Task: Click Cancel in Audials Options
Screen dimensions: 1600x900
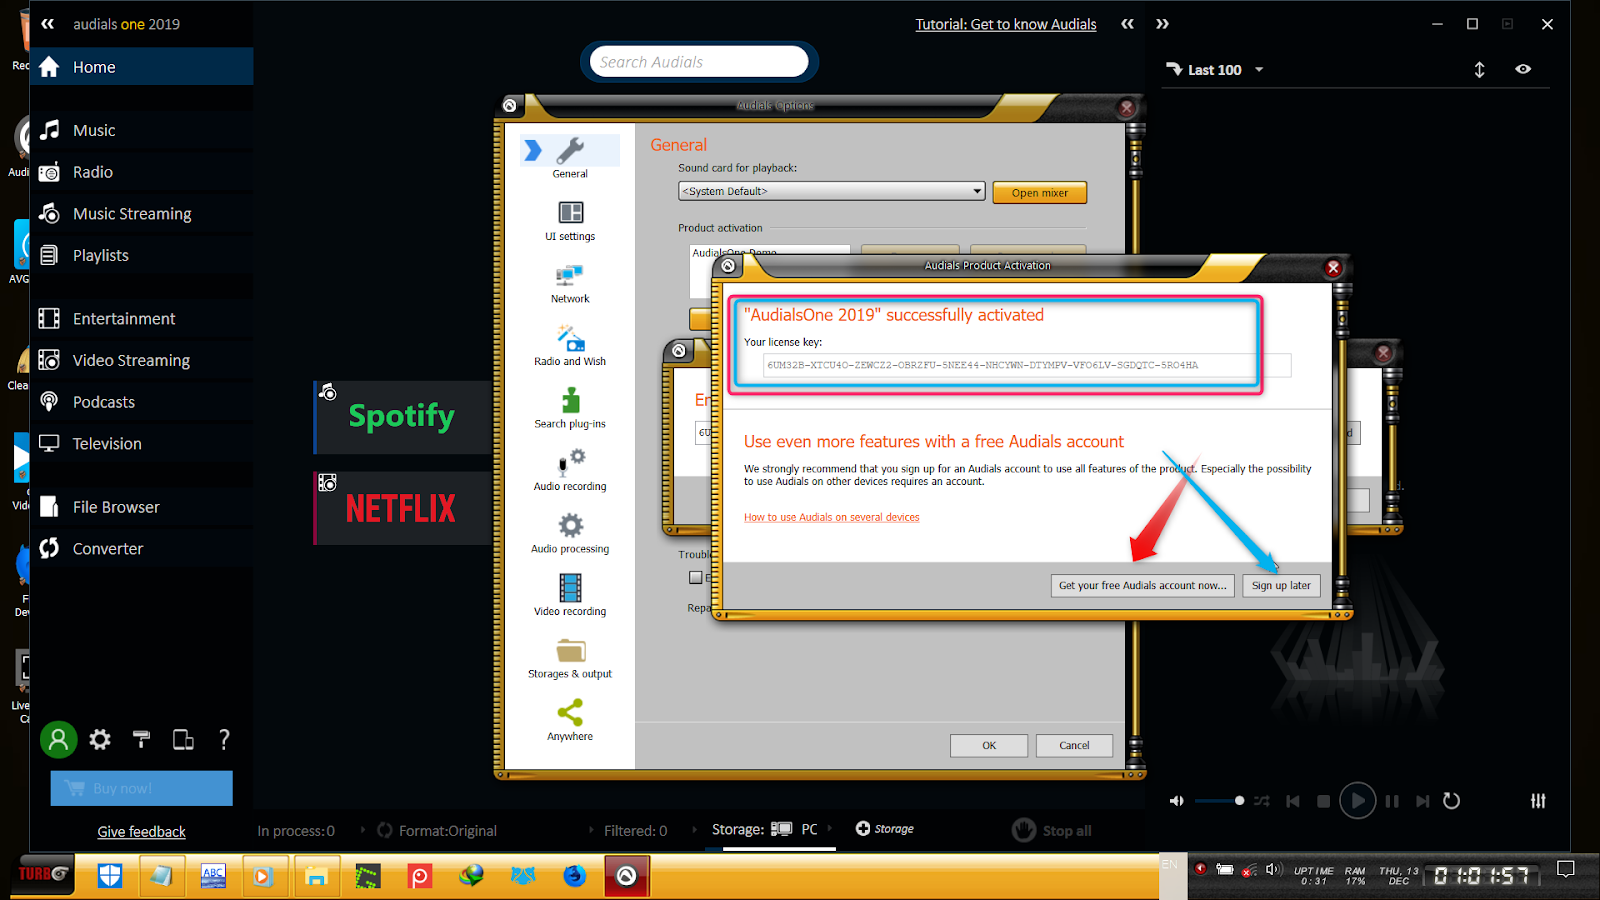Action: click(x=1074, y=746)
